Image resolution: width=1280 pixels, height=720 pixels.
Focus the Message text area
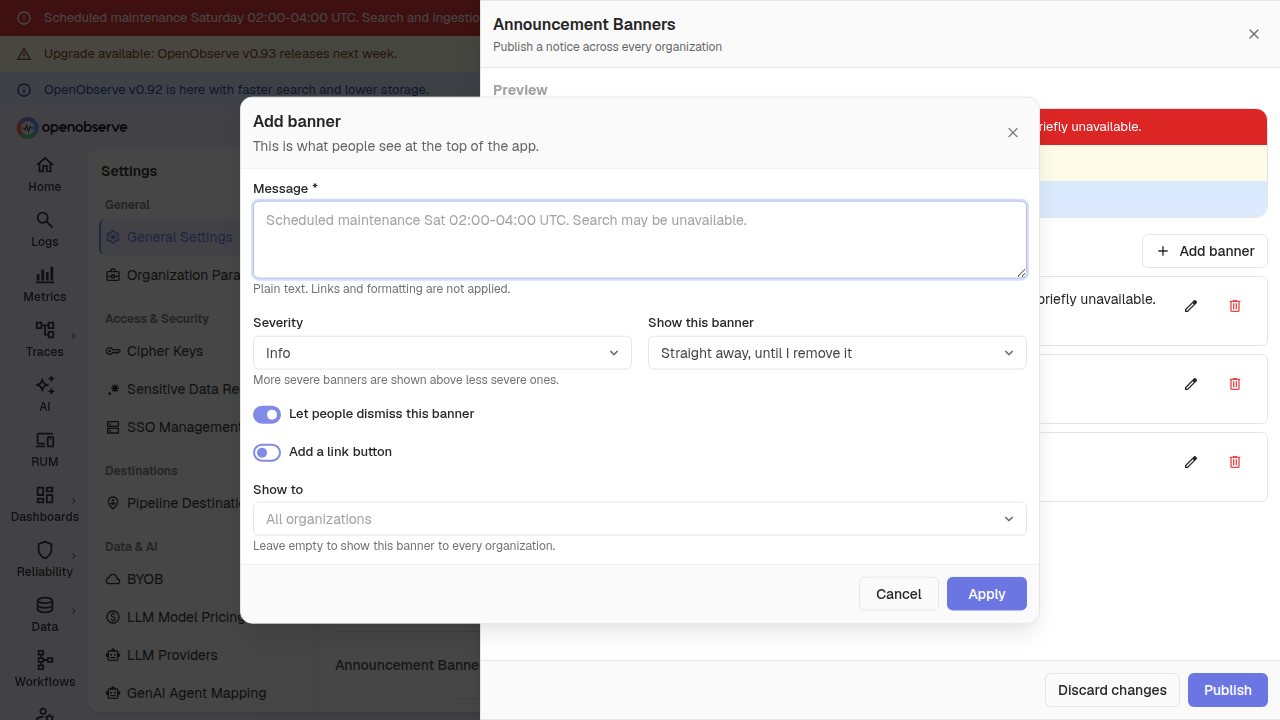(x=640, y=240)
